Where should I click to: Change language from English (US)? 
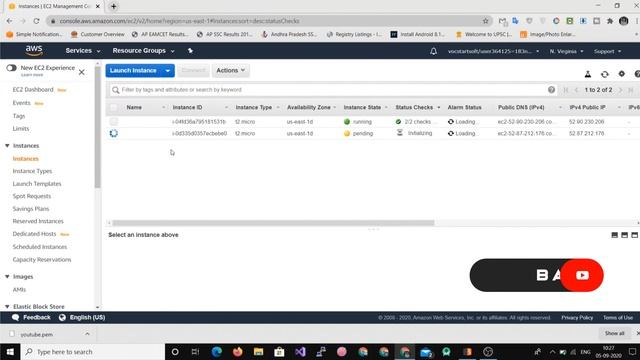coord(87,317)
